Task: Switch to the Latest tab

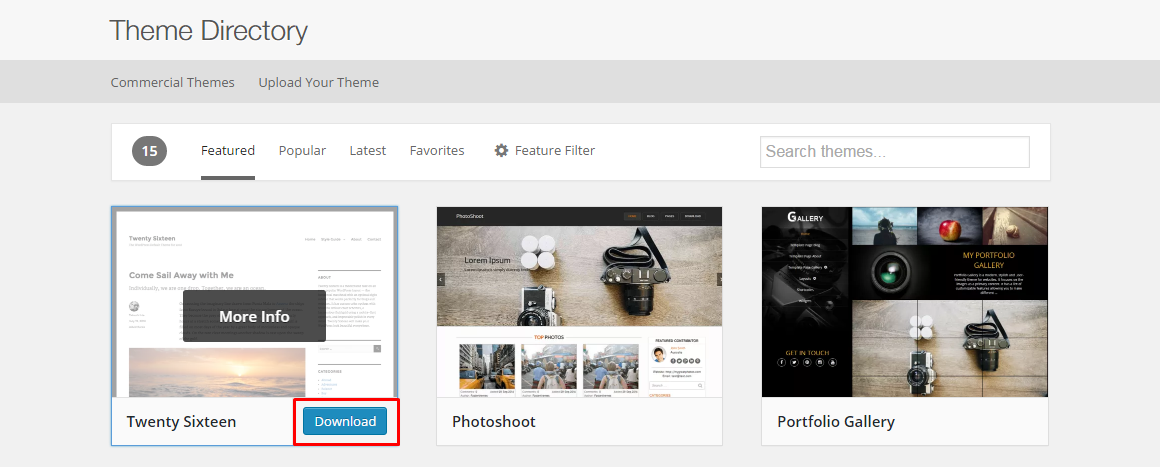Action: [368, 150]
